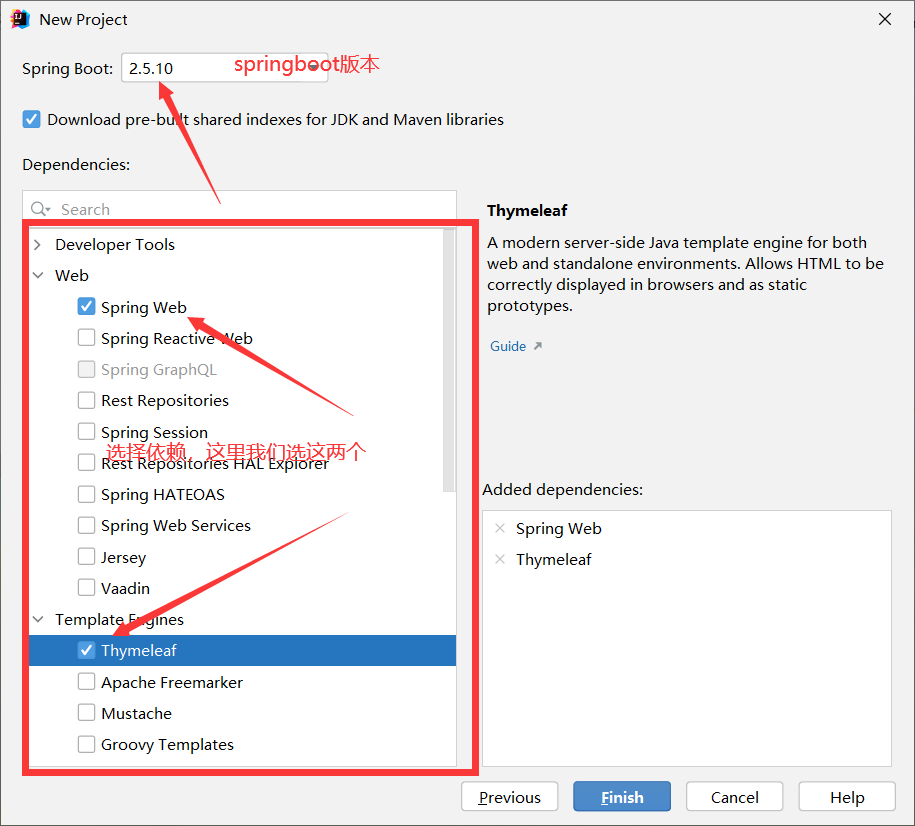Check the Spring Web Services dependency
This screenshot has height=826, width=915.
click(x=86, y=525)
